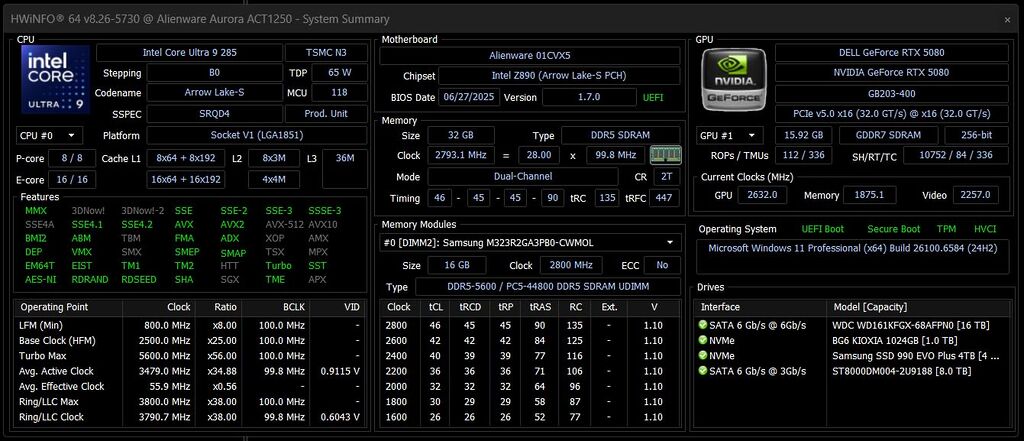Click the Intel Z890 chipset field
Screen dimensions: 1024x441
point(559,76)
